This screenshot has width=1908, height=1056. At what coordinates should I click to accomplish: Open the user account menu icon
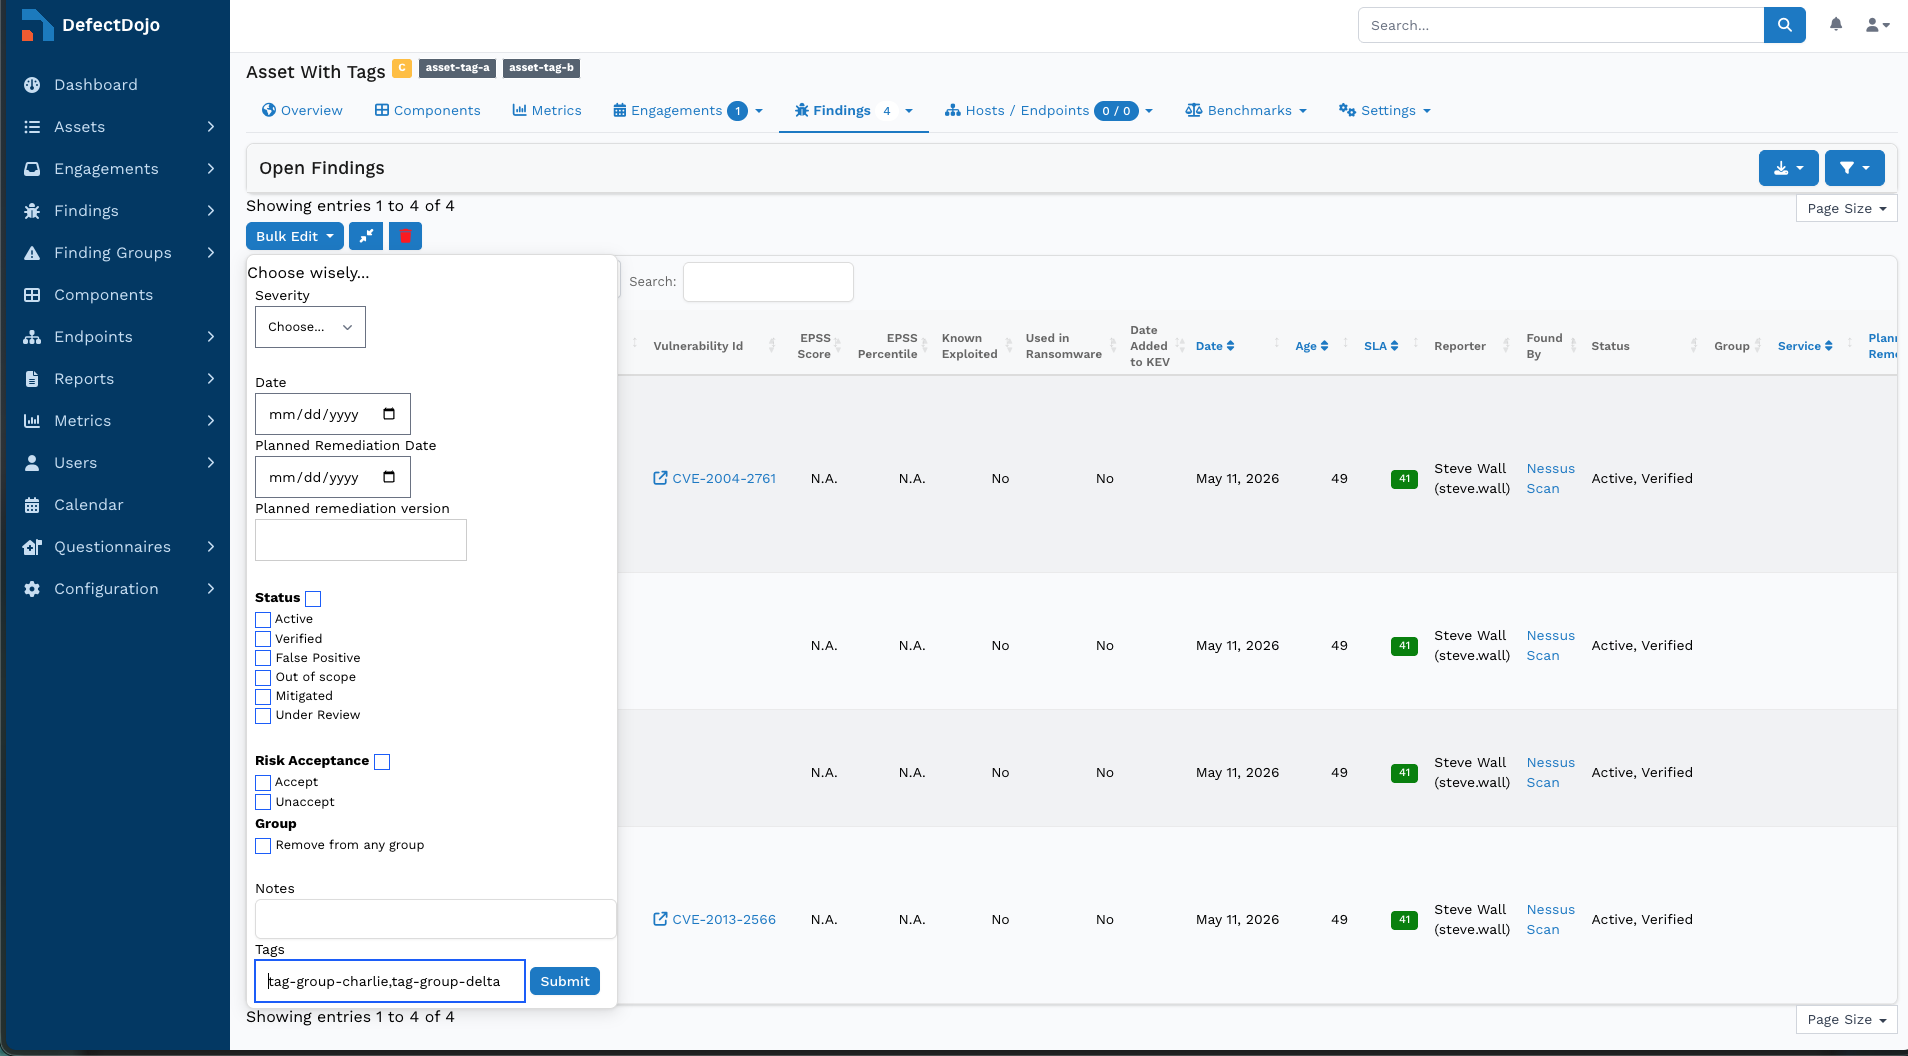click(1877, 25)
